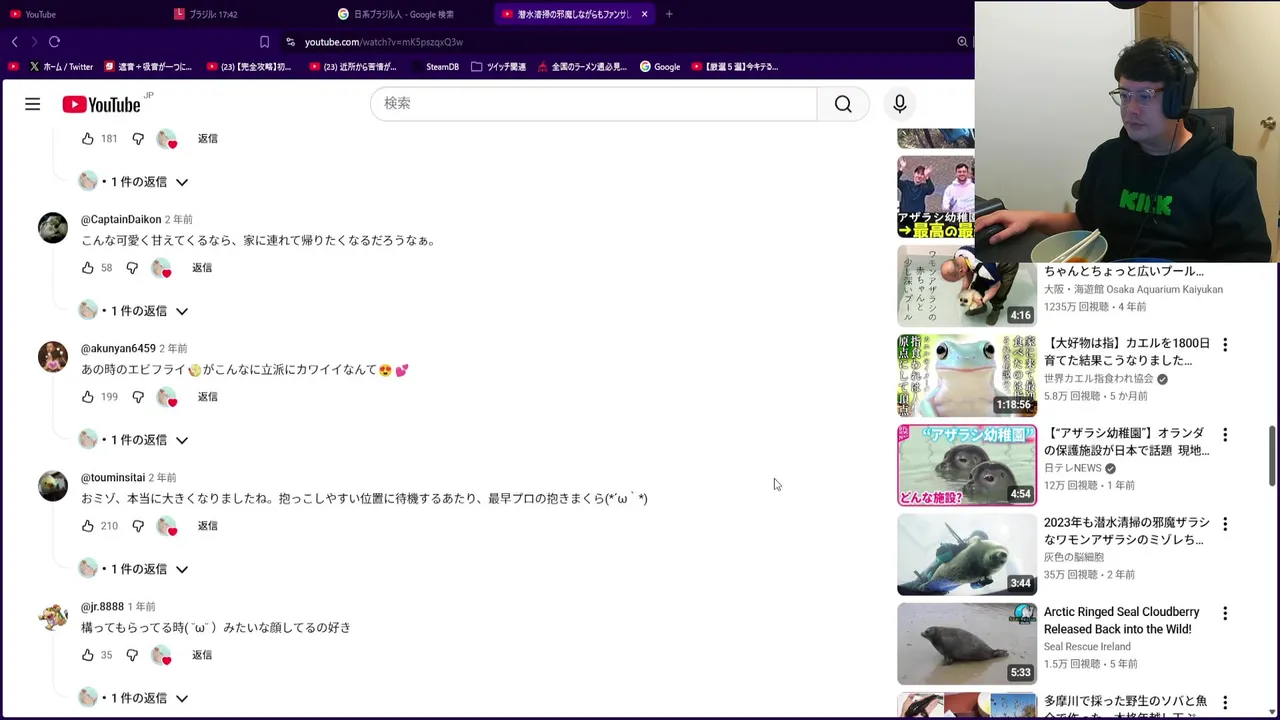Open the Seal Rescue Ireland channel link
Screen dimensions: 1280x720
pos(1087,647)
